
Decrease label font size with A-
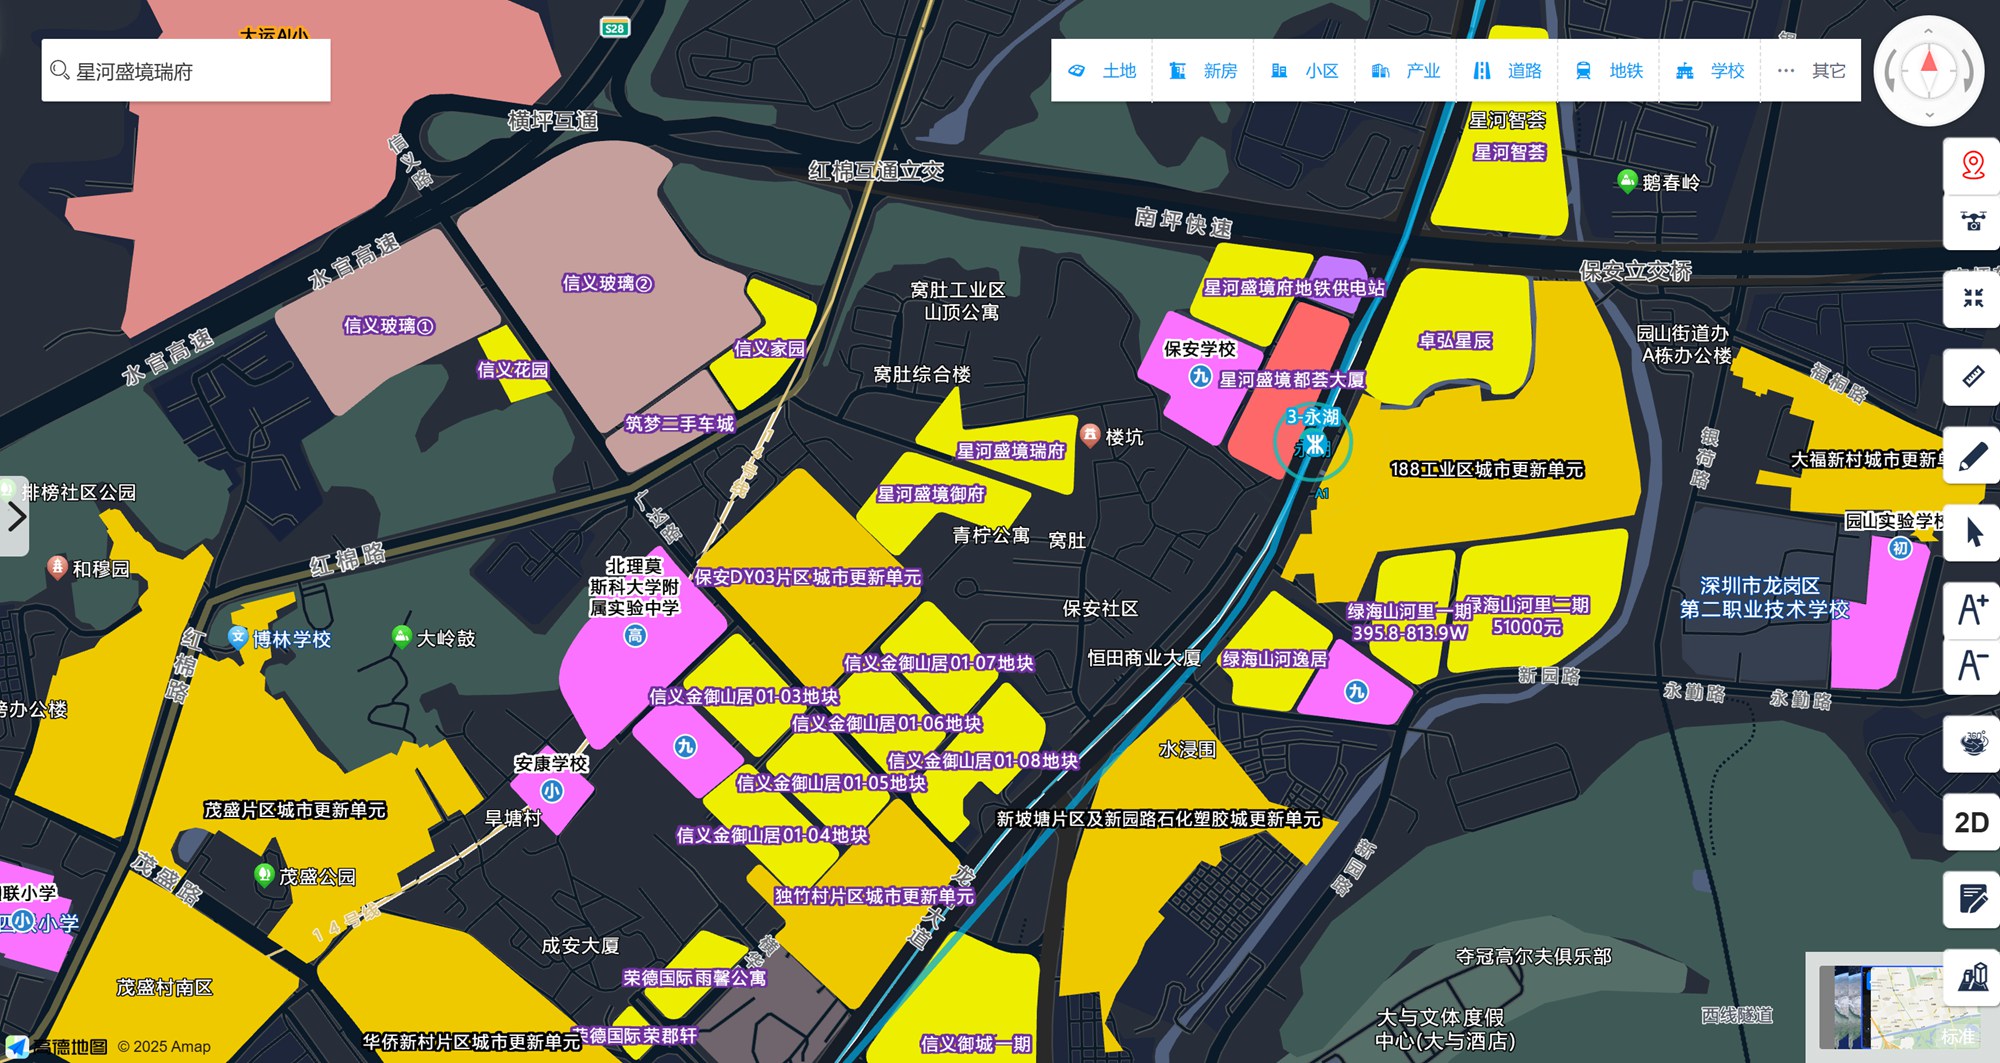click(1972, 665)
